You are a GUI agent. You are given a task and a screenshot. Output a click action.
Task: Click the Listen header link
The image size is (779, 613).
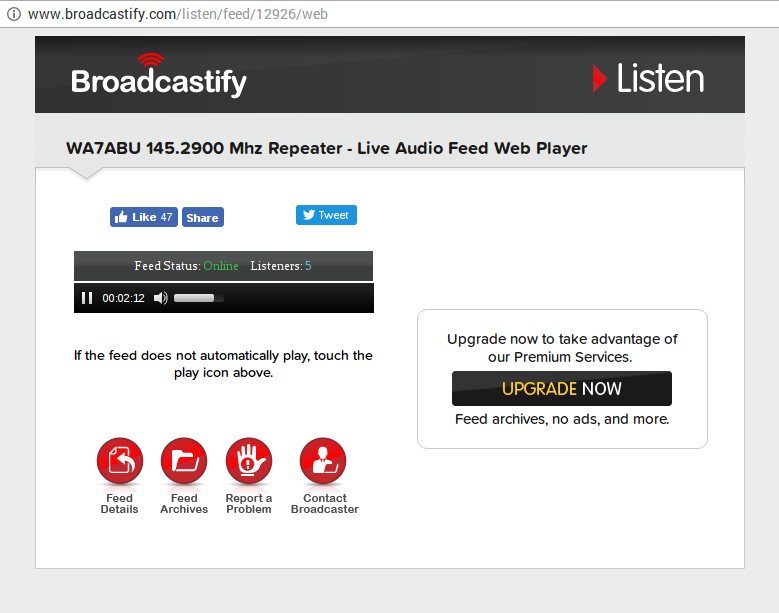click(649, 78)
